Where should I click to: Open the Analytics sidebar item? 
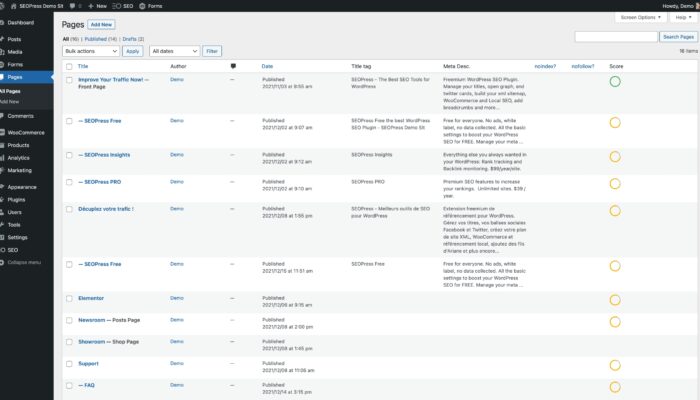18,158
